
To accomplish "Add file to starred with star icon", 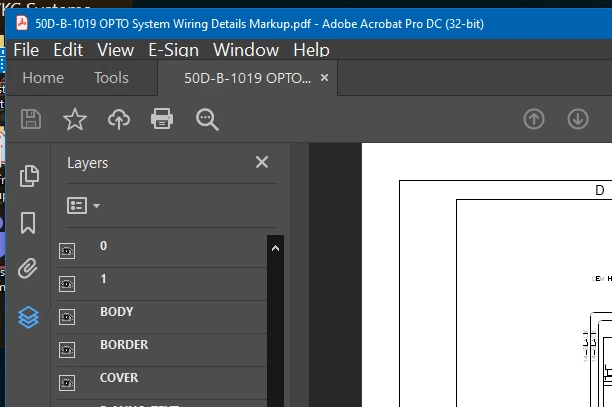I will 75,119.
